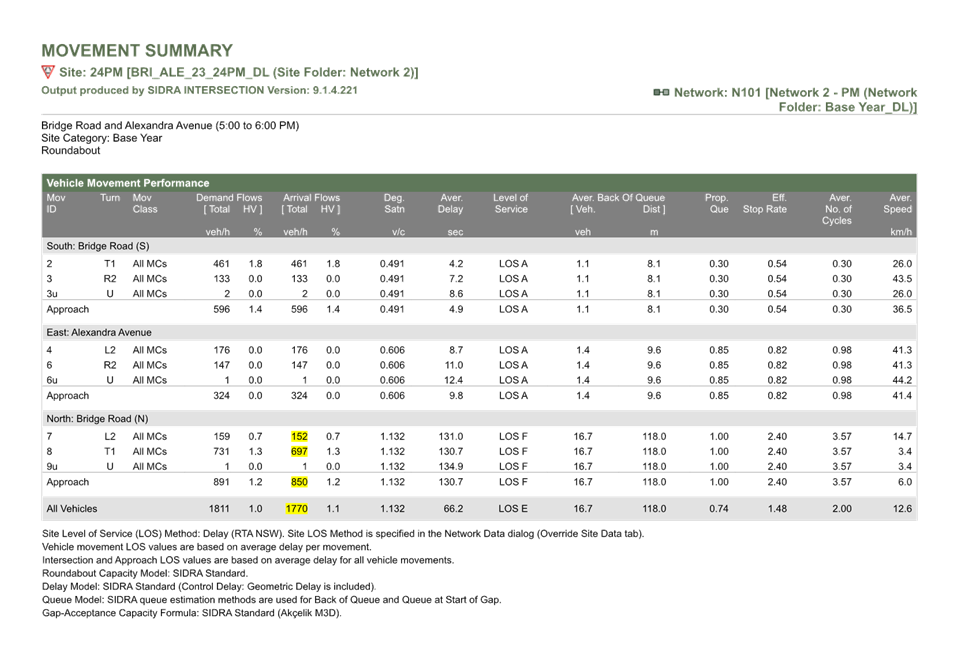Click the South: Bridge Road (S) section row
The height and width of the screenshot is (661, 958).
(x=479, y=246)
